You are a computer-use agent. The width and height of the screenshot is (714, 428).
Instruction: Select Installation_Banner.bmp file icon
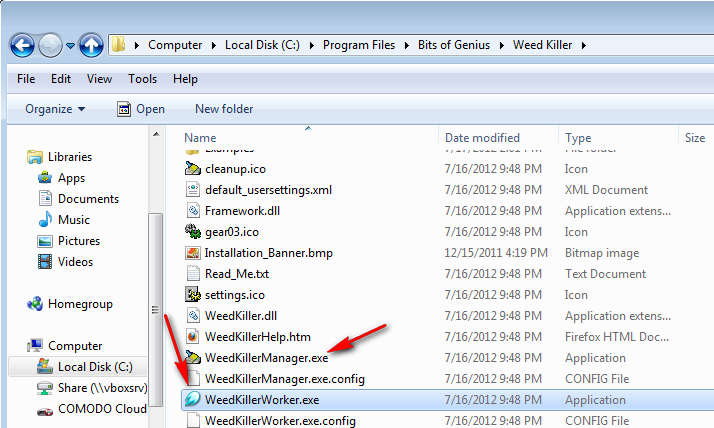tap(193, 253)
